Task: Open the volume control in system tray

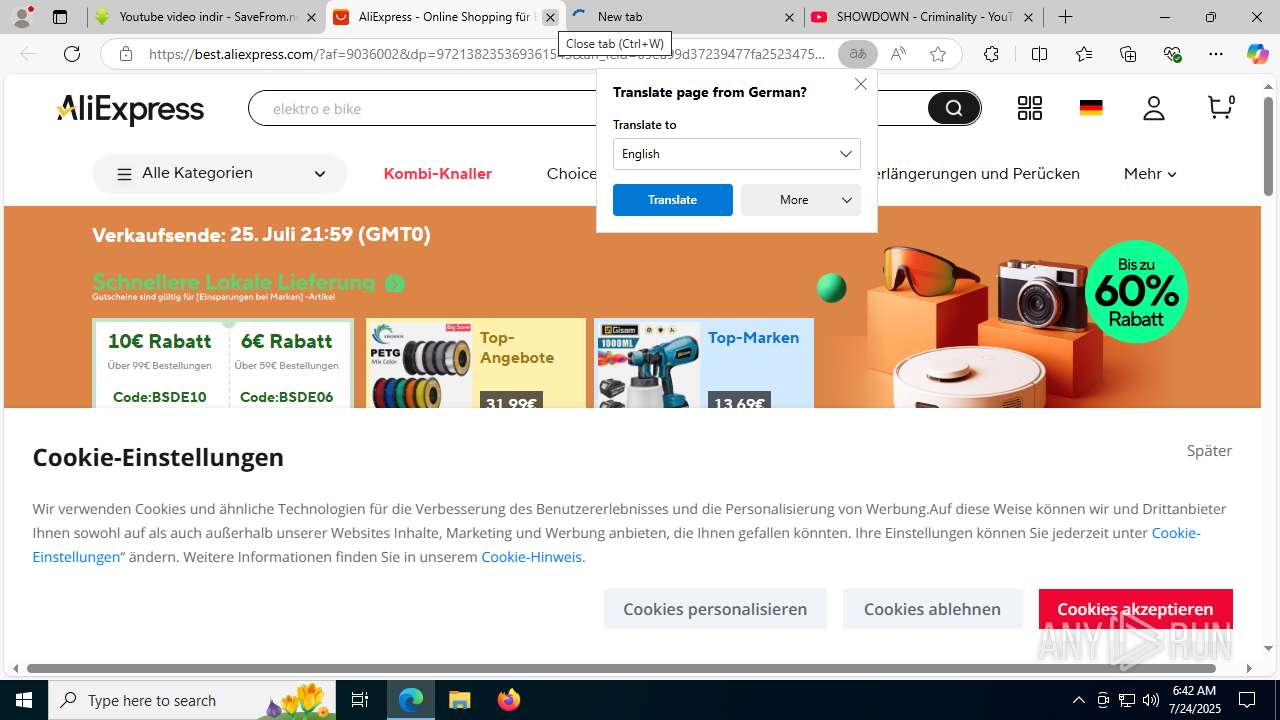Action: (1150, 700)
